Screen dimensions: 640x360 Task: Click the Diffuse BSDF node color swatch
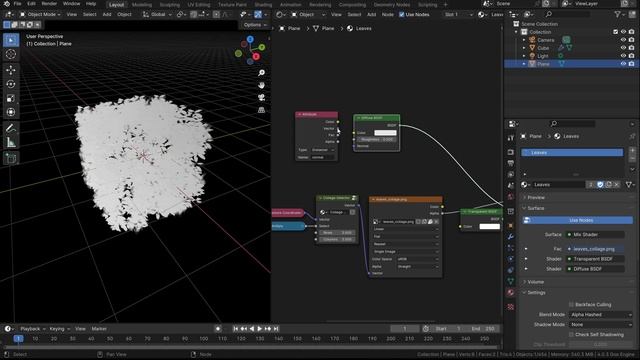[x=385, y=133]
